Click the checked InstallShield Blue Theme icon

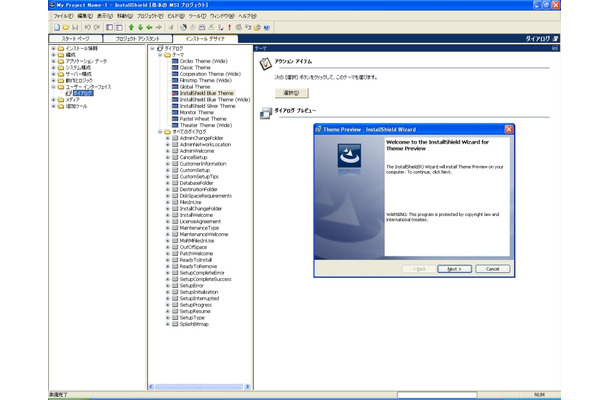(x=175, y=93)
